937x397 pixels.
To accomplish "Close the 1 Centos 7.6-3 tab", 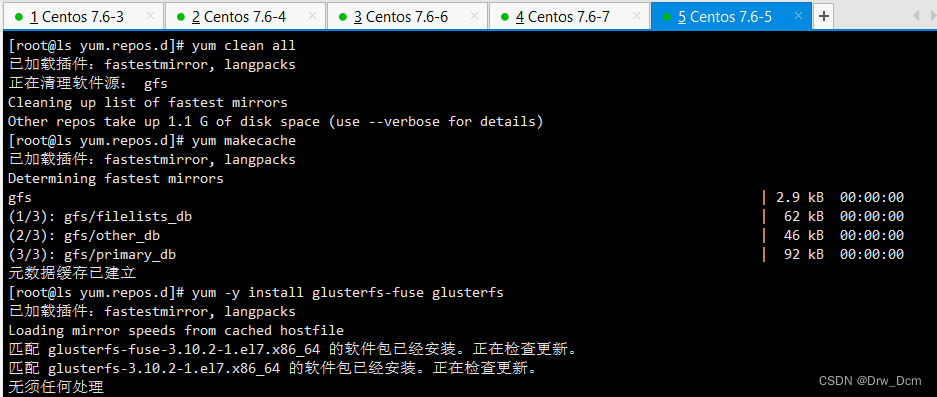I will (151, 16).
